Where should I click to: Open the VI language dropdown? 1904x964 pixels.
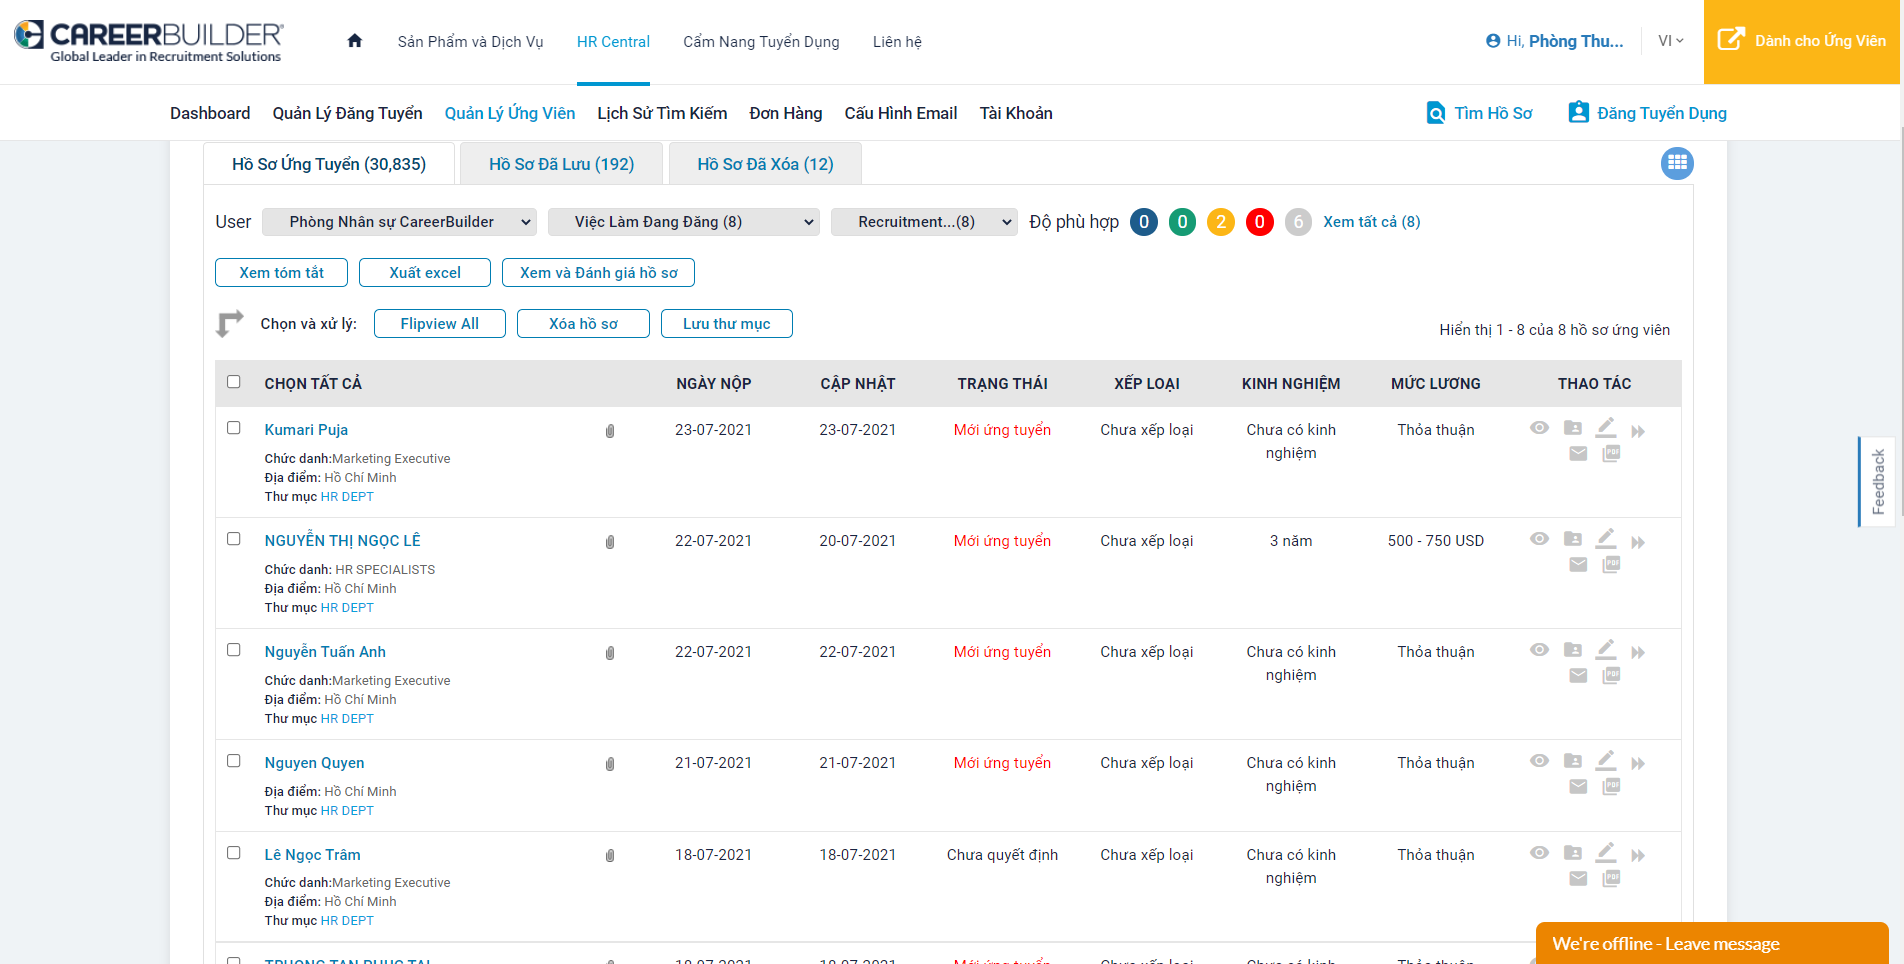coord(1671,41)
